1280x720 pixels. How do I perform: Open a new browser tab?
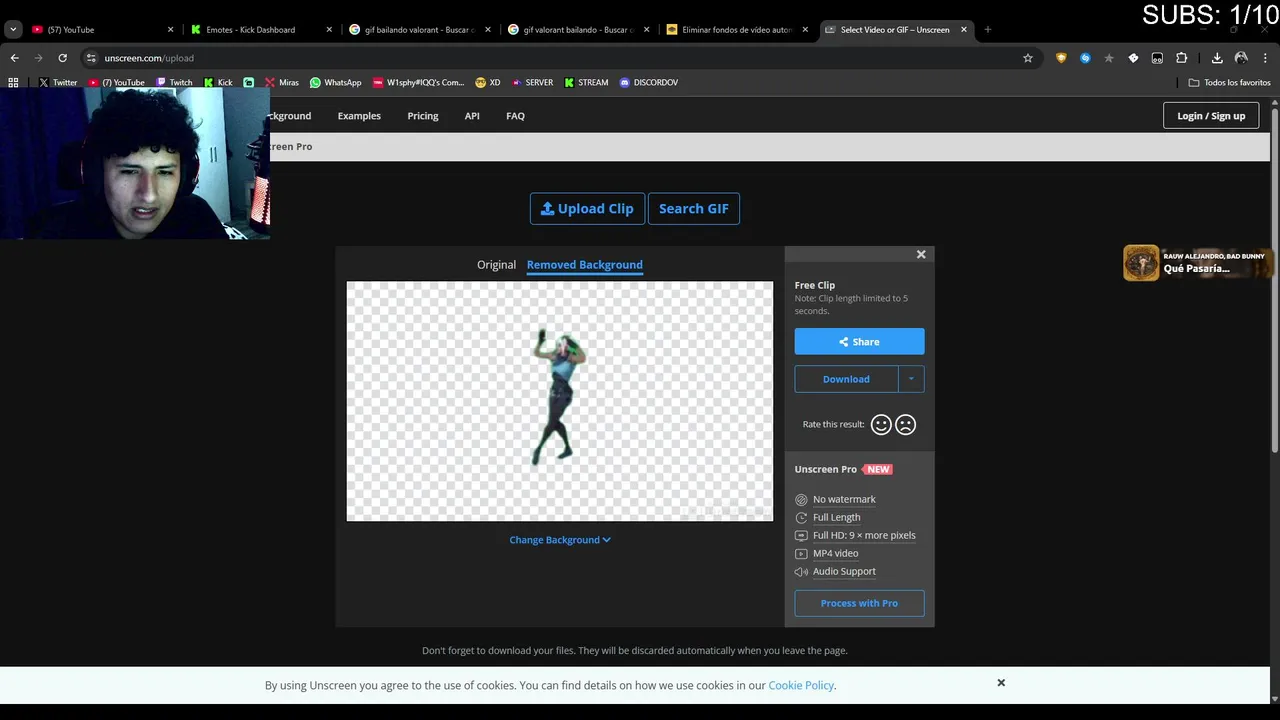pyautogui.click(x=987, y=29)
